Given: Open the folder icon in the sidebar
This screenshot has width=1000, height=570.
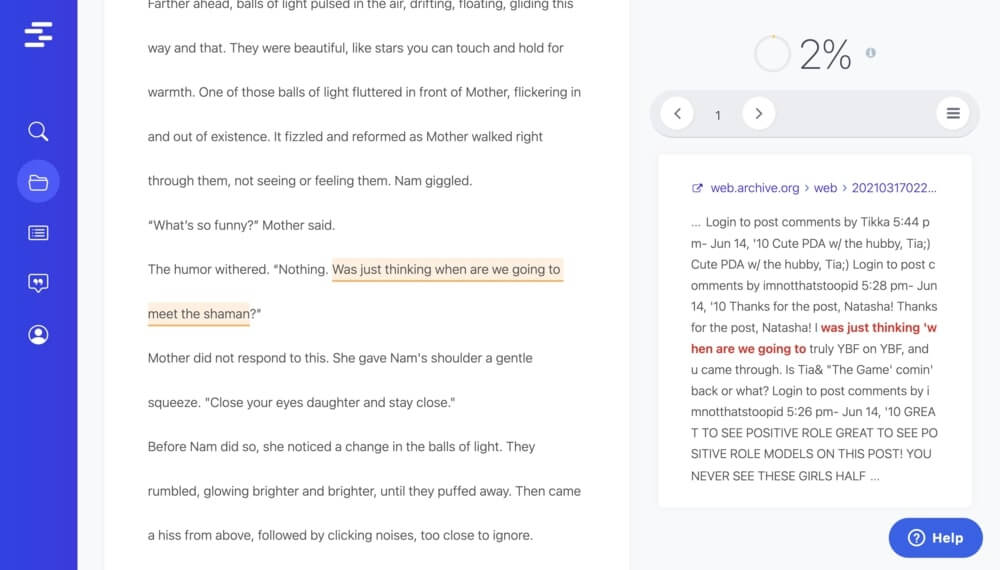Looking at the screenshot, I should point(38,182).
